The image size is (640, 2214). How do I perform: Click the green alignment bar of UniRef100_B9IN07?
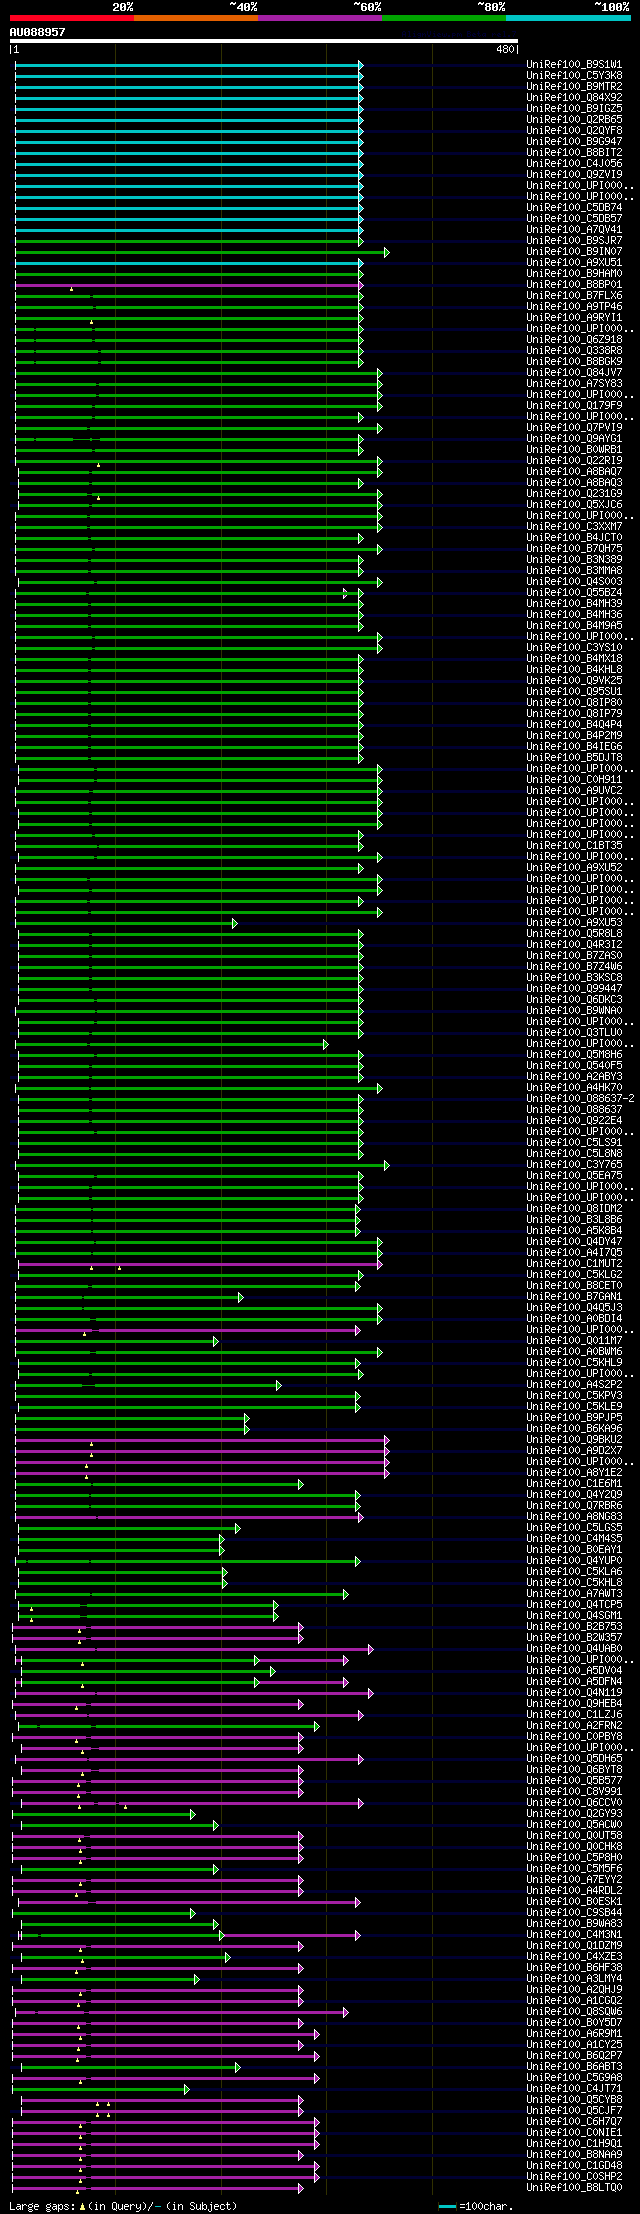pyautogui.click(x=201, y=252)
